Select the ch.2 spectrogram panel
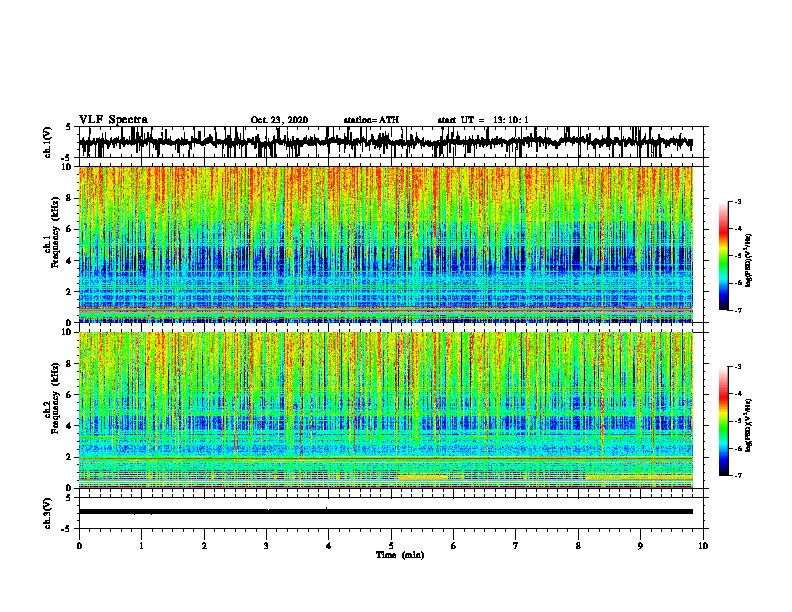This screenshot has width=792, height=612. click(386, 410)
